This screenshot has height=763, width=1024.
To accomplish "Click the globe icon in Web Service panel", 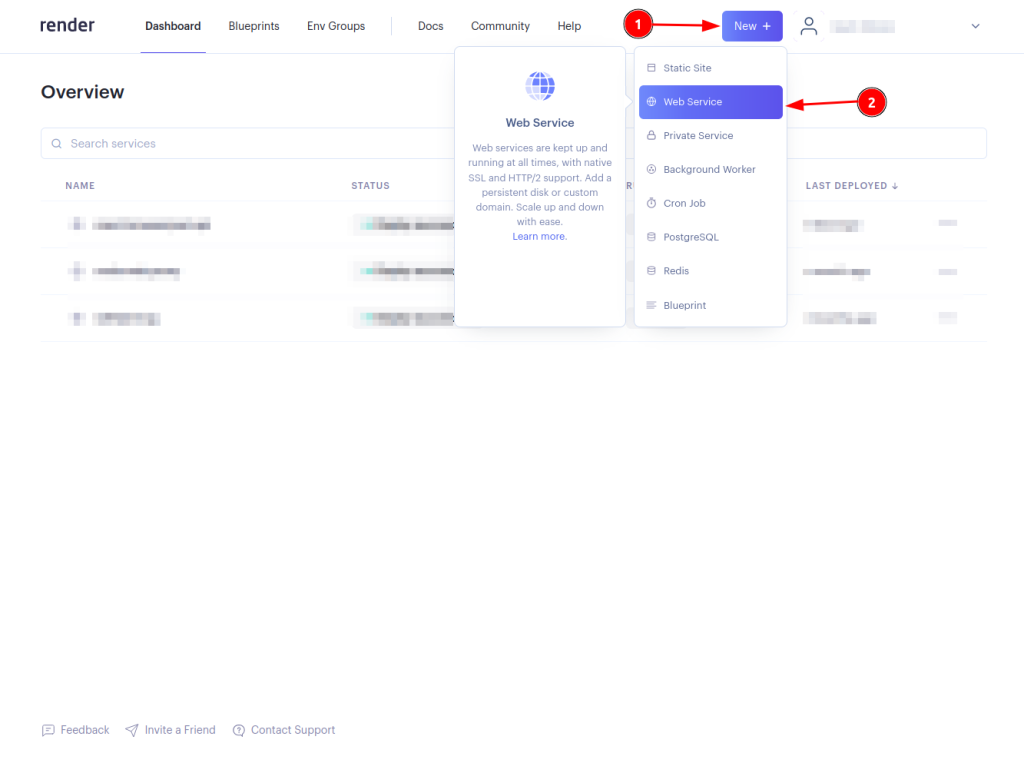I will (x=540, y=87).
